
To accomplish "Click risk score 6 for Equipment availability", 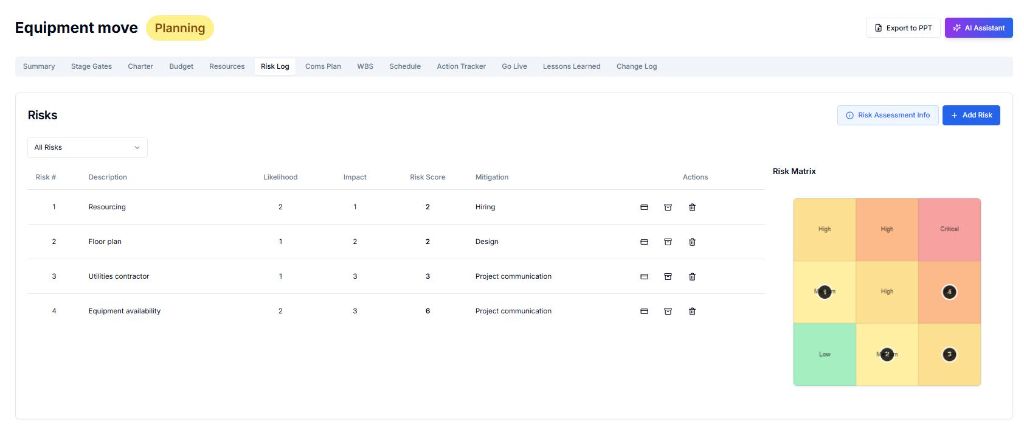I will click(428, 311).
